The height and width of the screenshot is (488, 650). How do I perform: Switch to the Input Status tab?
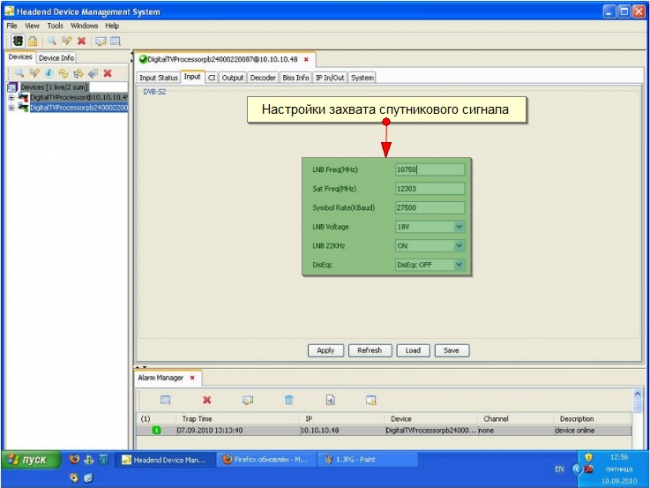(x=158, y=78)
